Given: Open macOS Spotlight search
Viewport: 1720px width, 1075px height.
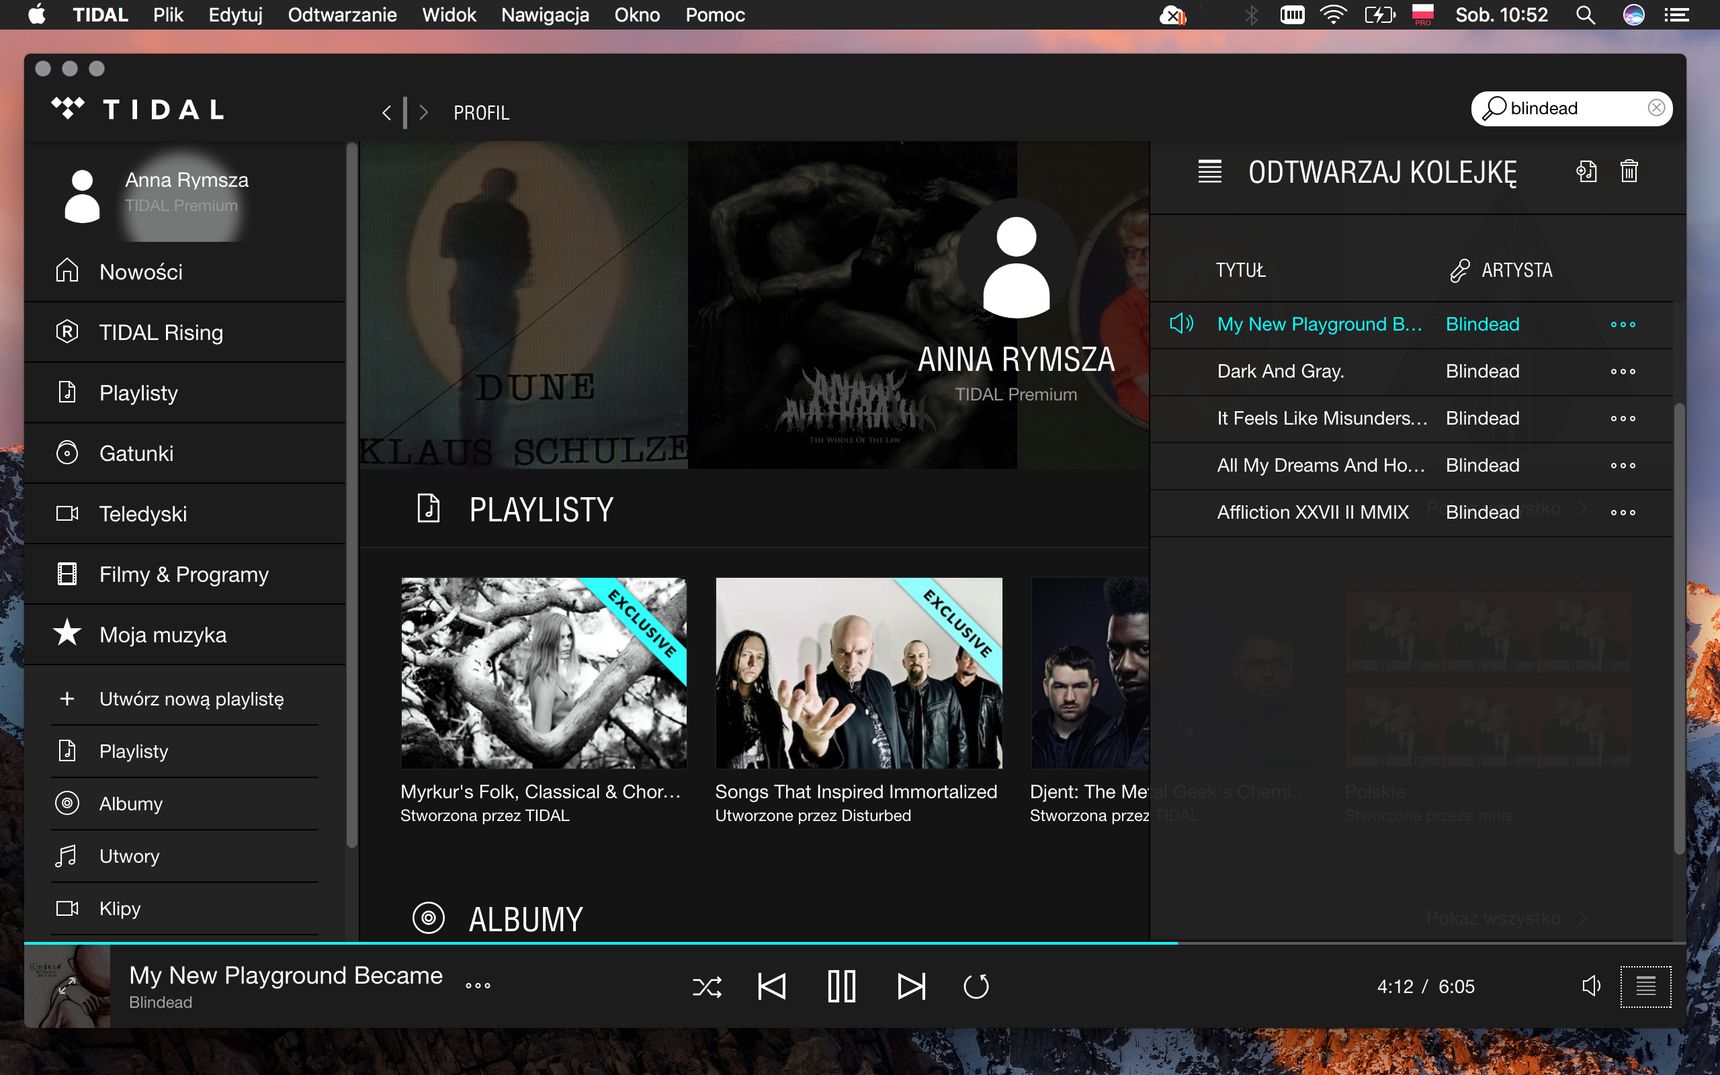Looking at the screenshot, I should [1585, 15].
